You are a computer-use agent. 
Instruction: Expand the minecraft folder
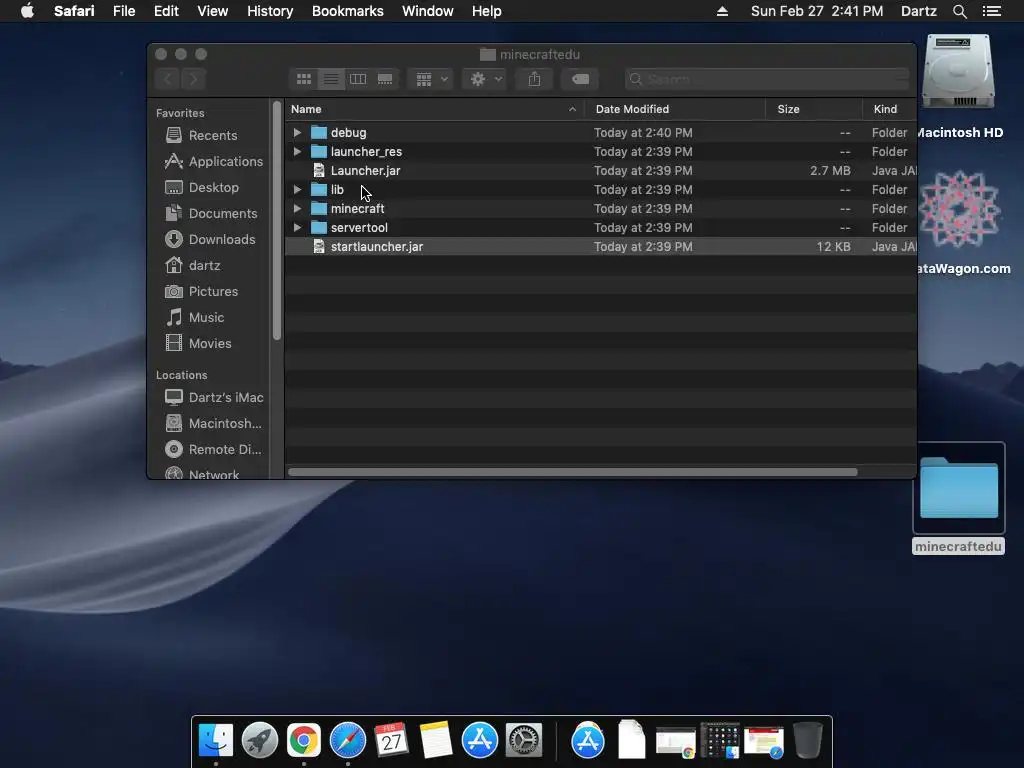click(297, 208)
